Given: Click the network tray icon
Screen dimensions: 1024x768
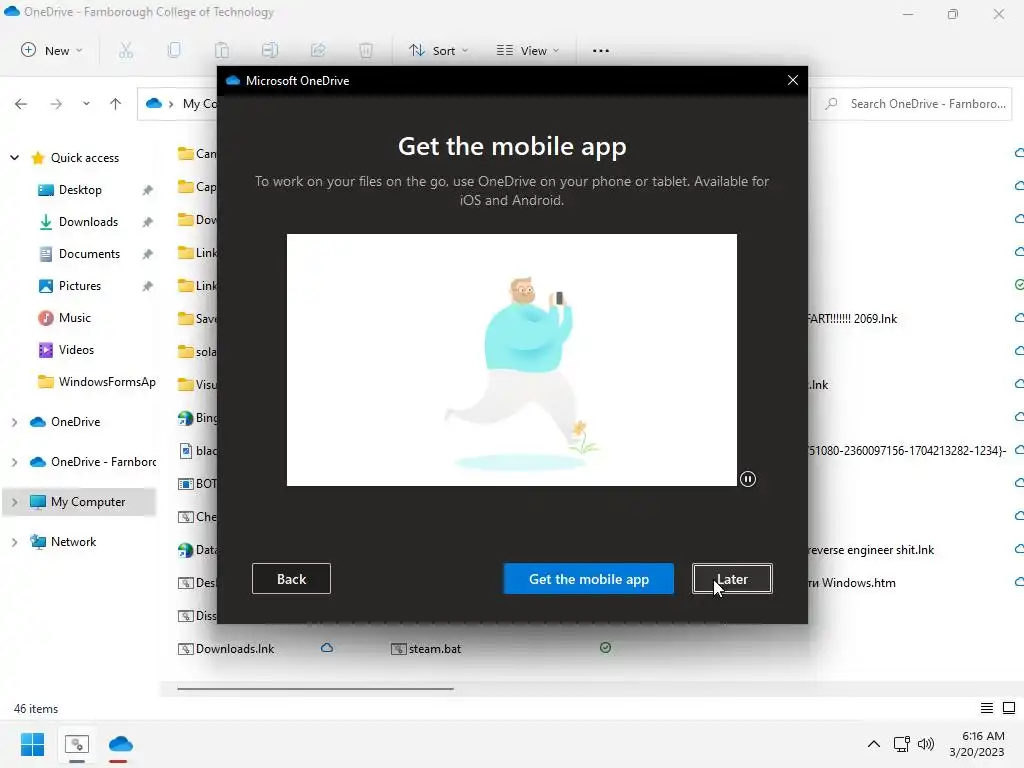Looking at the screenshot, I should click(902, 744).
